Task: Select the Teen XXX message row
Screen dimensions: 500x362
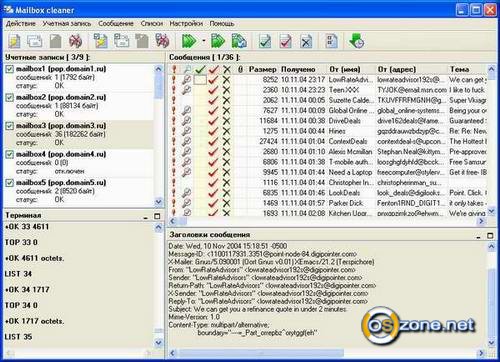Action: click(x=328, y=90)
